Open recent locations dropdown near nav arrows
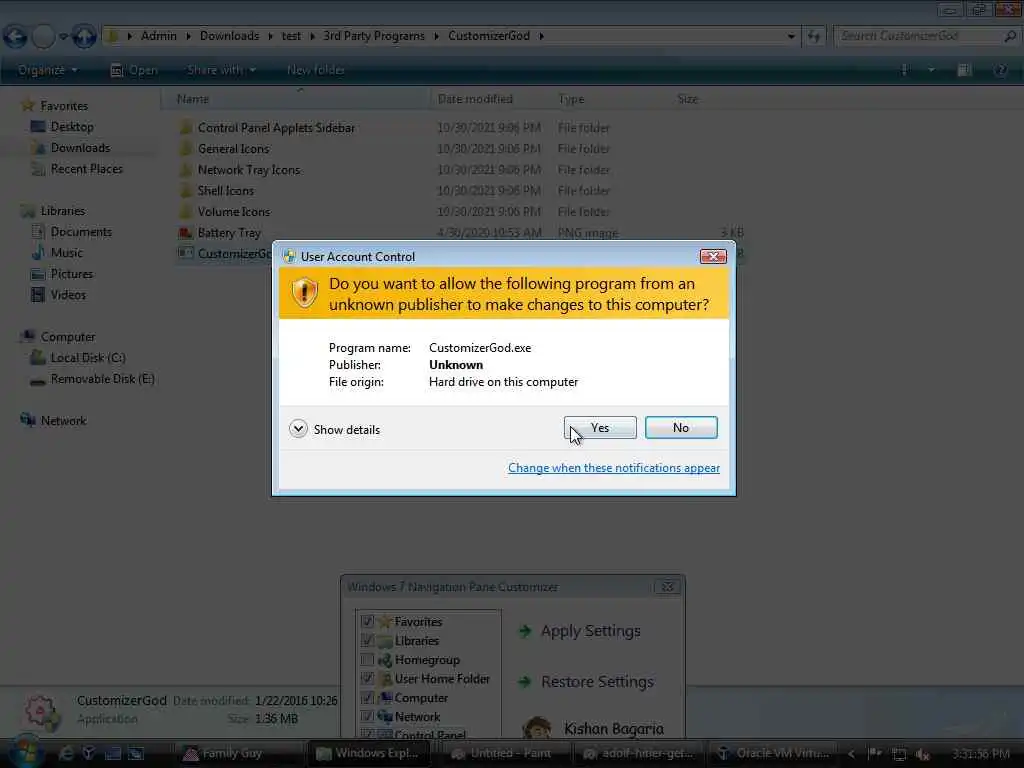This screenshot has height=768, width=1024. click(63, 37)
